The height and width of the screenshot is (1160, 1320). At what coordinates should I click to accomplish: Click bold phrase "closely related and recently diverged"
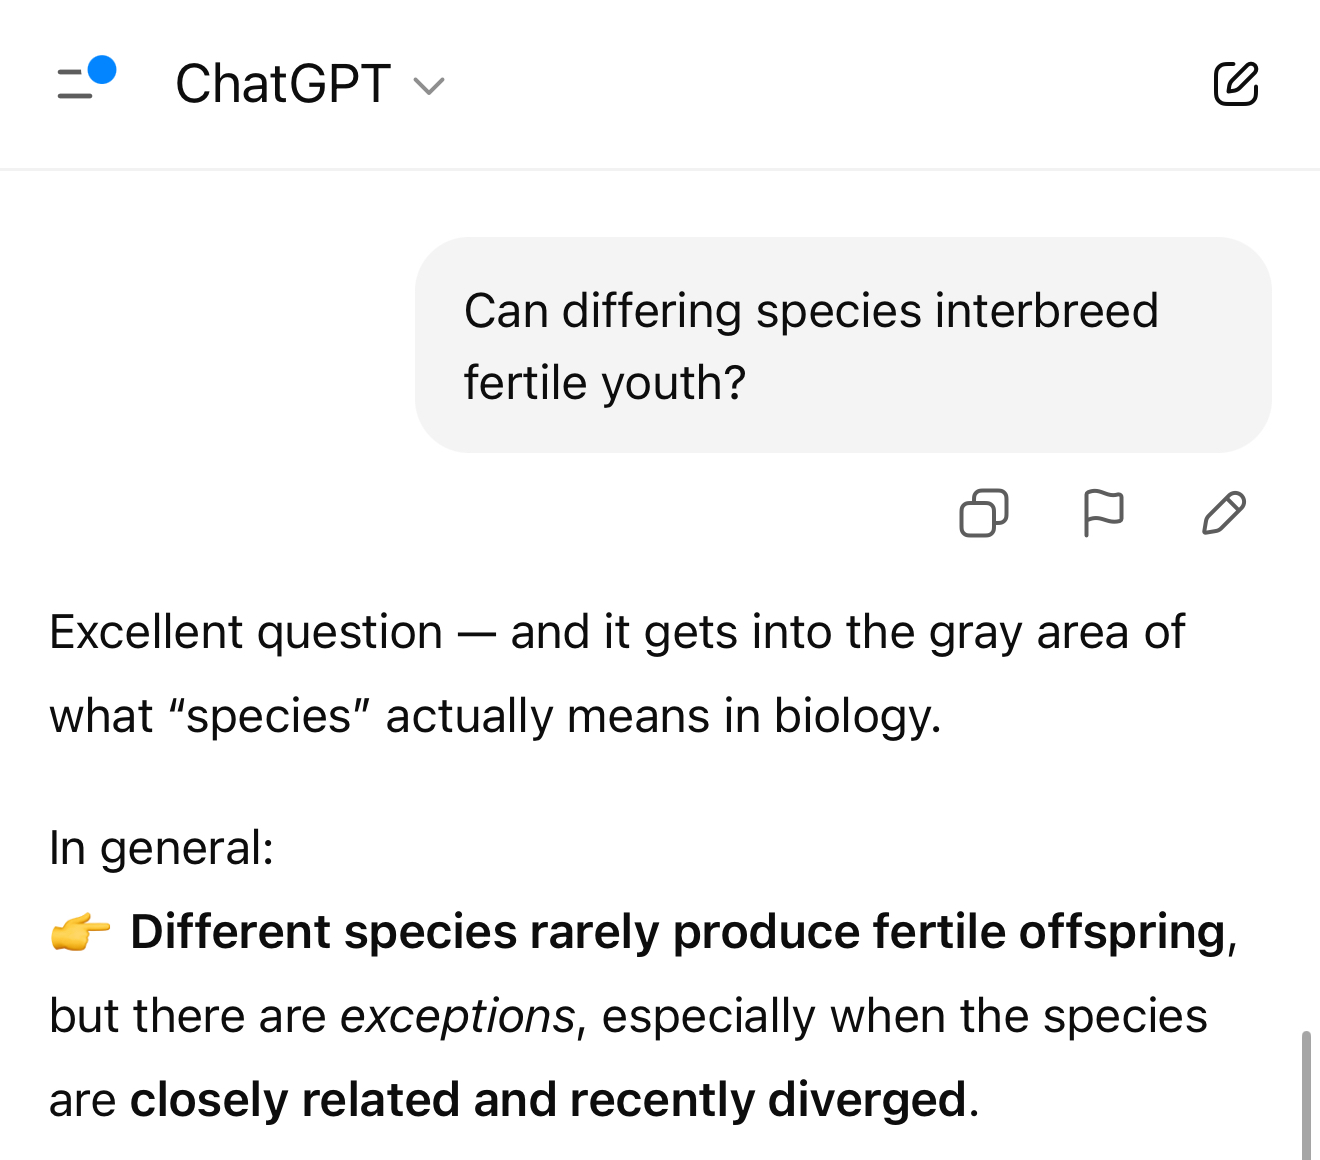(x=548, y=1100)
